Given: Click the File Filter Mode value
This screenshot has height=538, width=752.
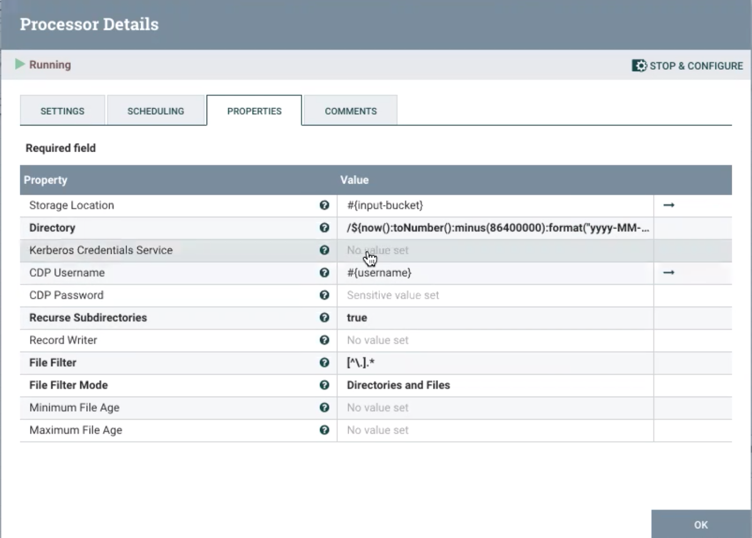Looking at the screenshot, I should tap(398, 385).
